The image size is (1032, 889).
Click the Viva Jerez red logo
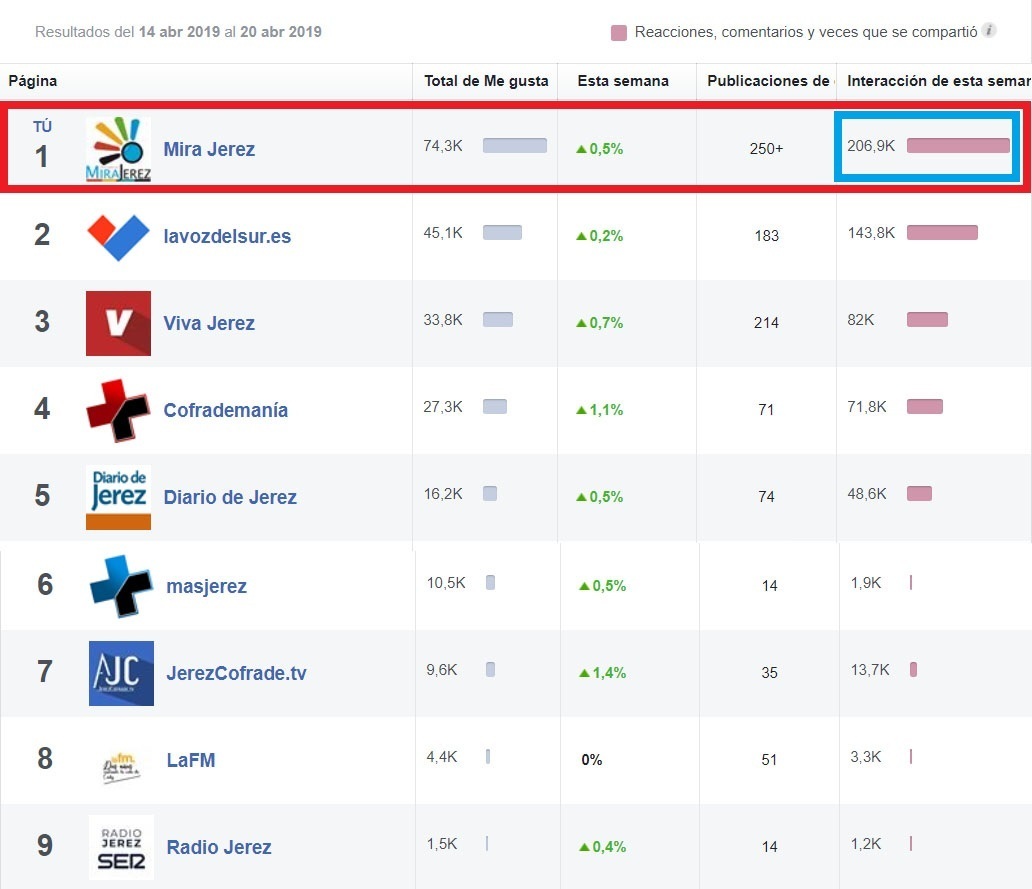pos(118,323)
